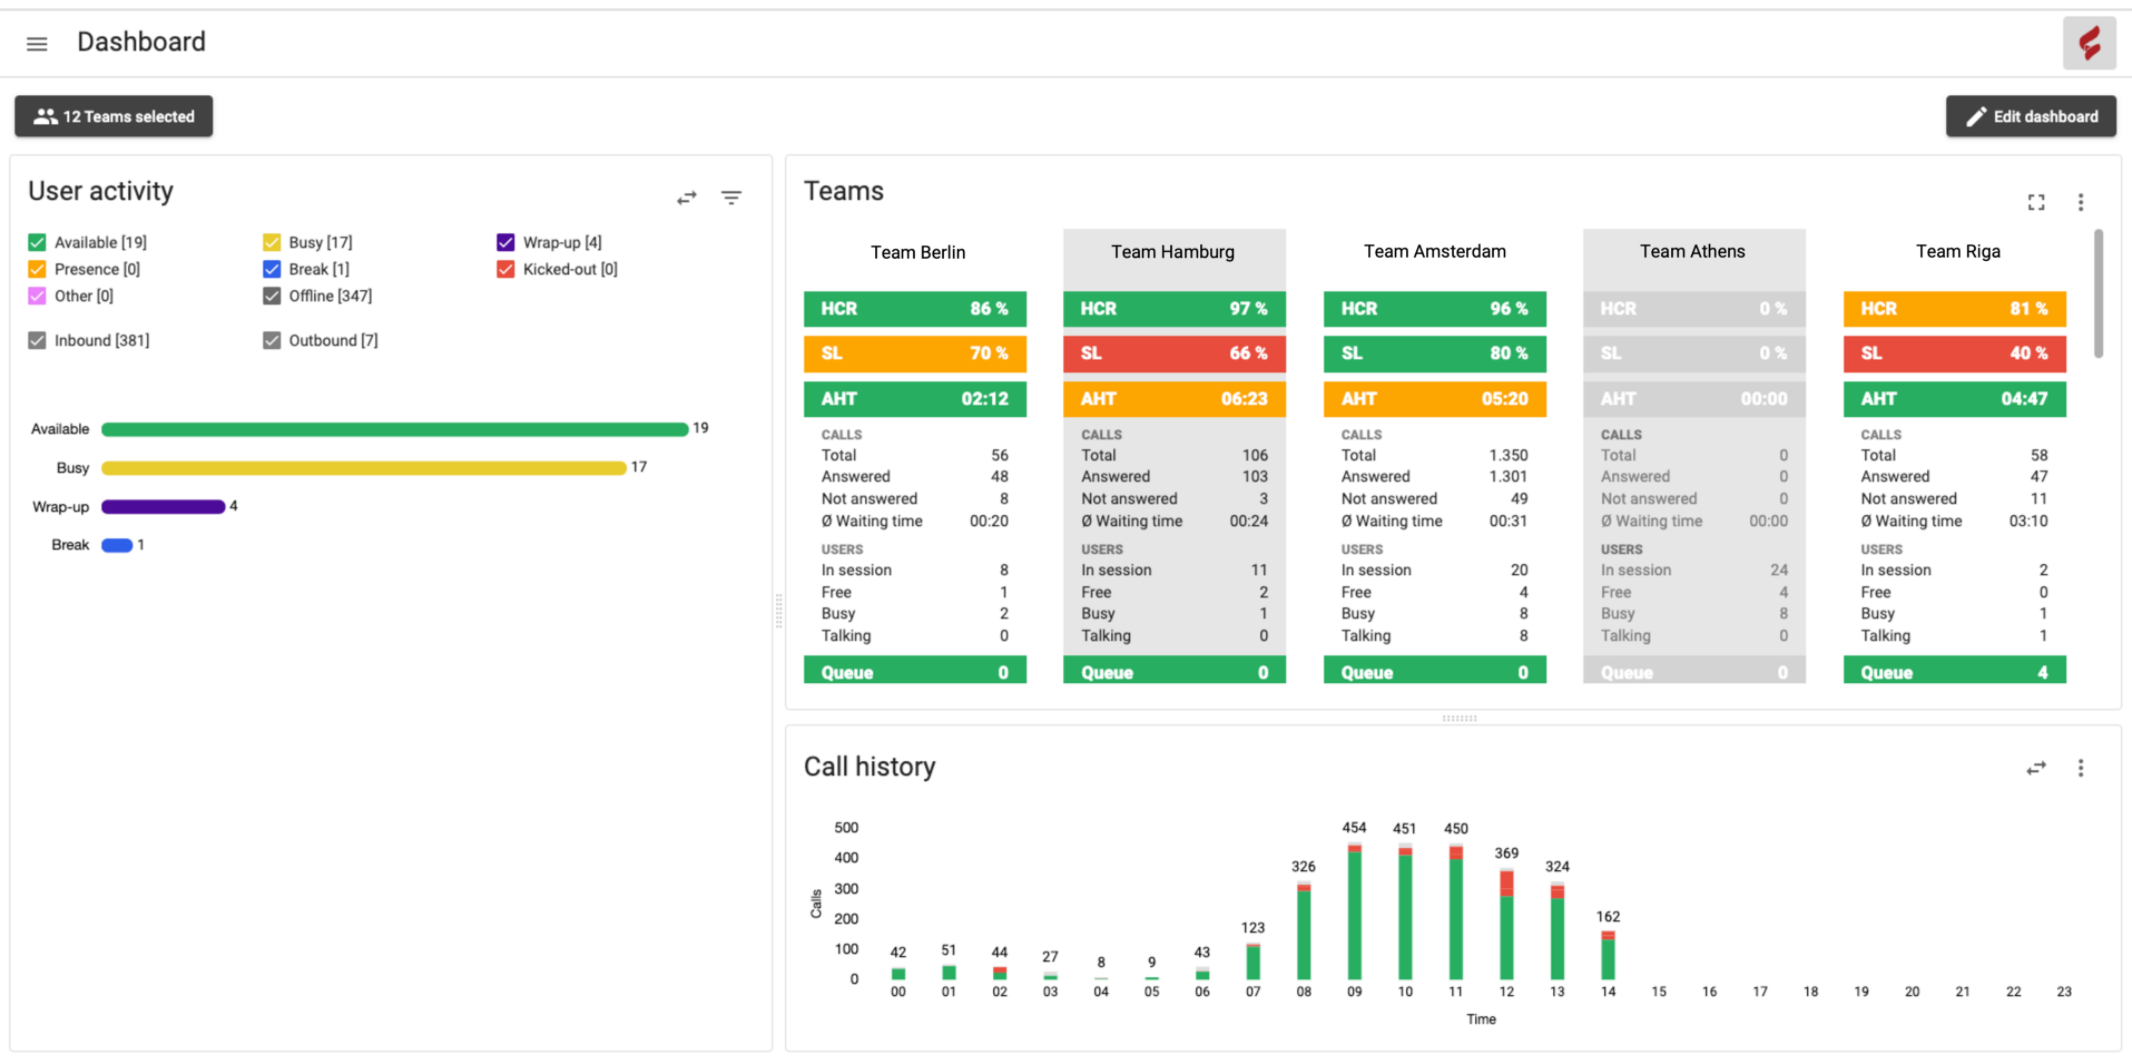Swap view in User activity panel

pyautogui.click(x=686, y=198)
